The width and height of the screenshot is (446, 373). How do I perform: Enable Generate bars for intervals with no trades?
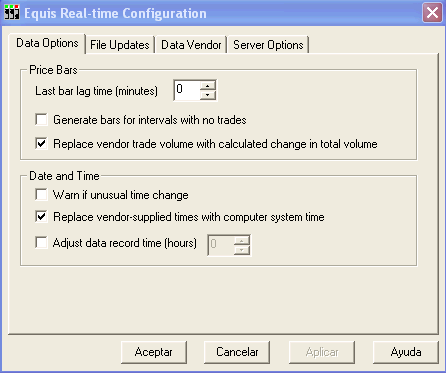[x=41, y=119]
